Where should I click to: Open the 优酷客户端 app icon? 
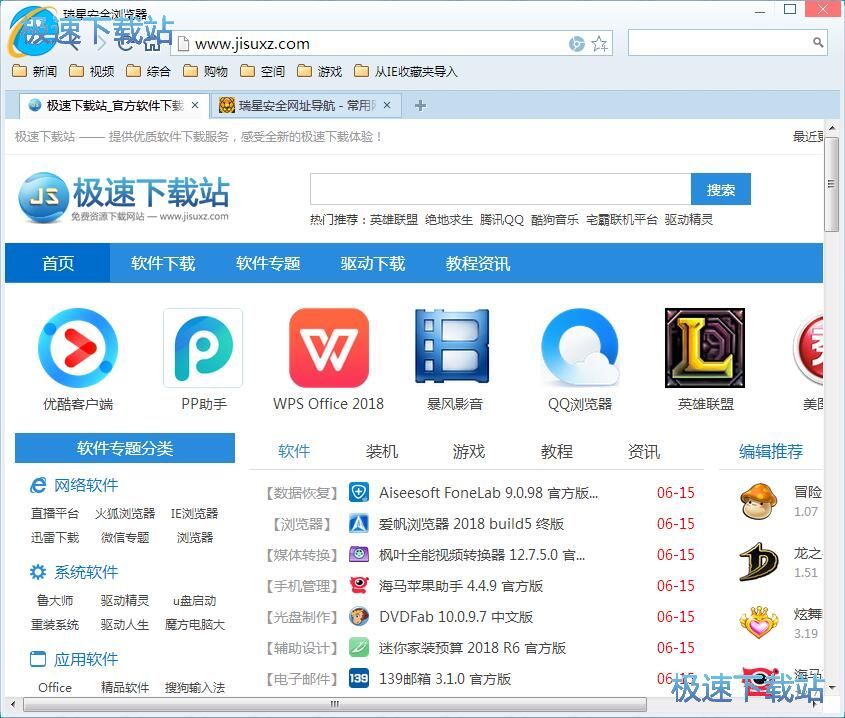click(x=78, y=348)
